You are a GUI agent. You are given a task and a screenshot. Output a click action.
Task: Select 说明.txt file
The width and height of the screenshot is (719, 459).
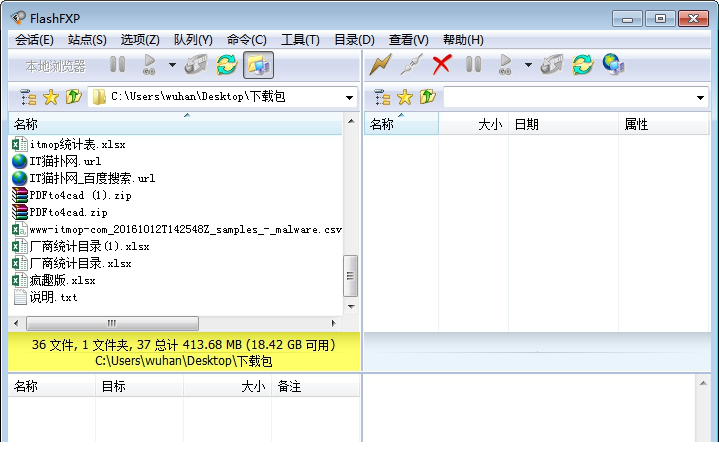[x=45, y=297]
